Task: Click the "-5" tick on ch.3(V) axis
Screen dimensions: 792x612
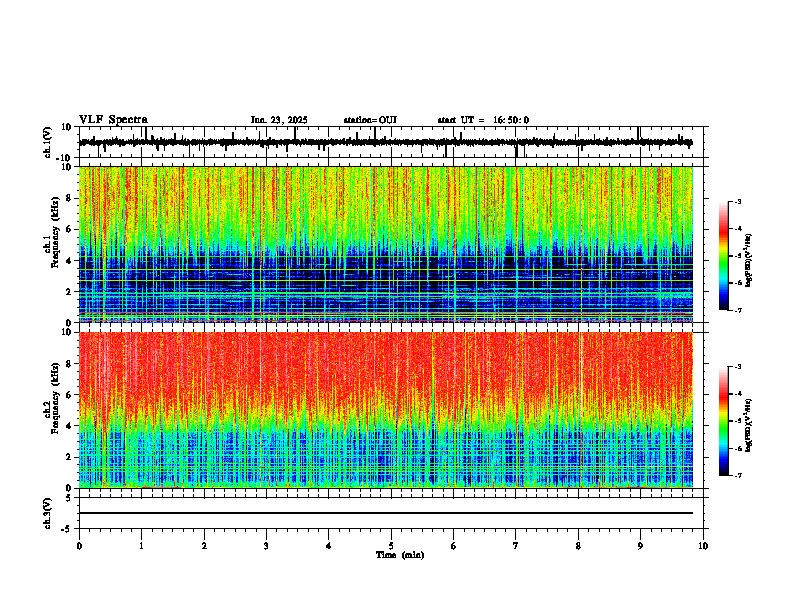Action: 67,529
